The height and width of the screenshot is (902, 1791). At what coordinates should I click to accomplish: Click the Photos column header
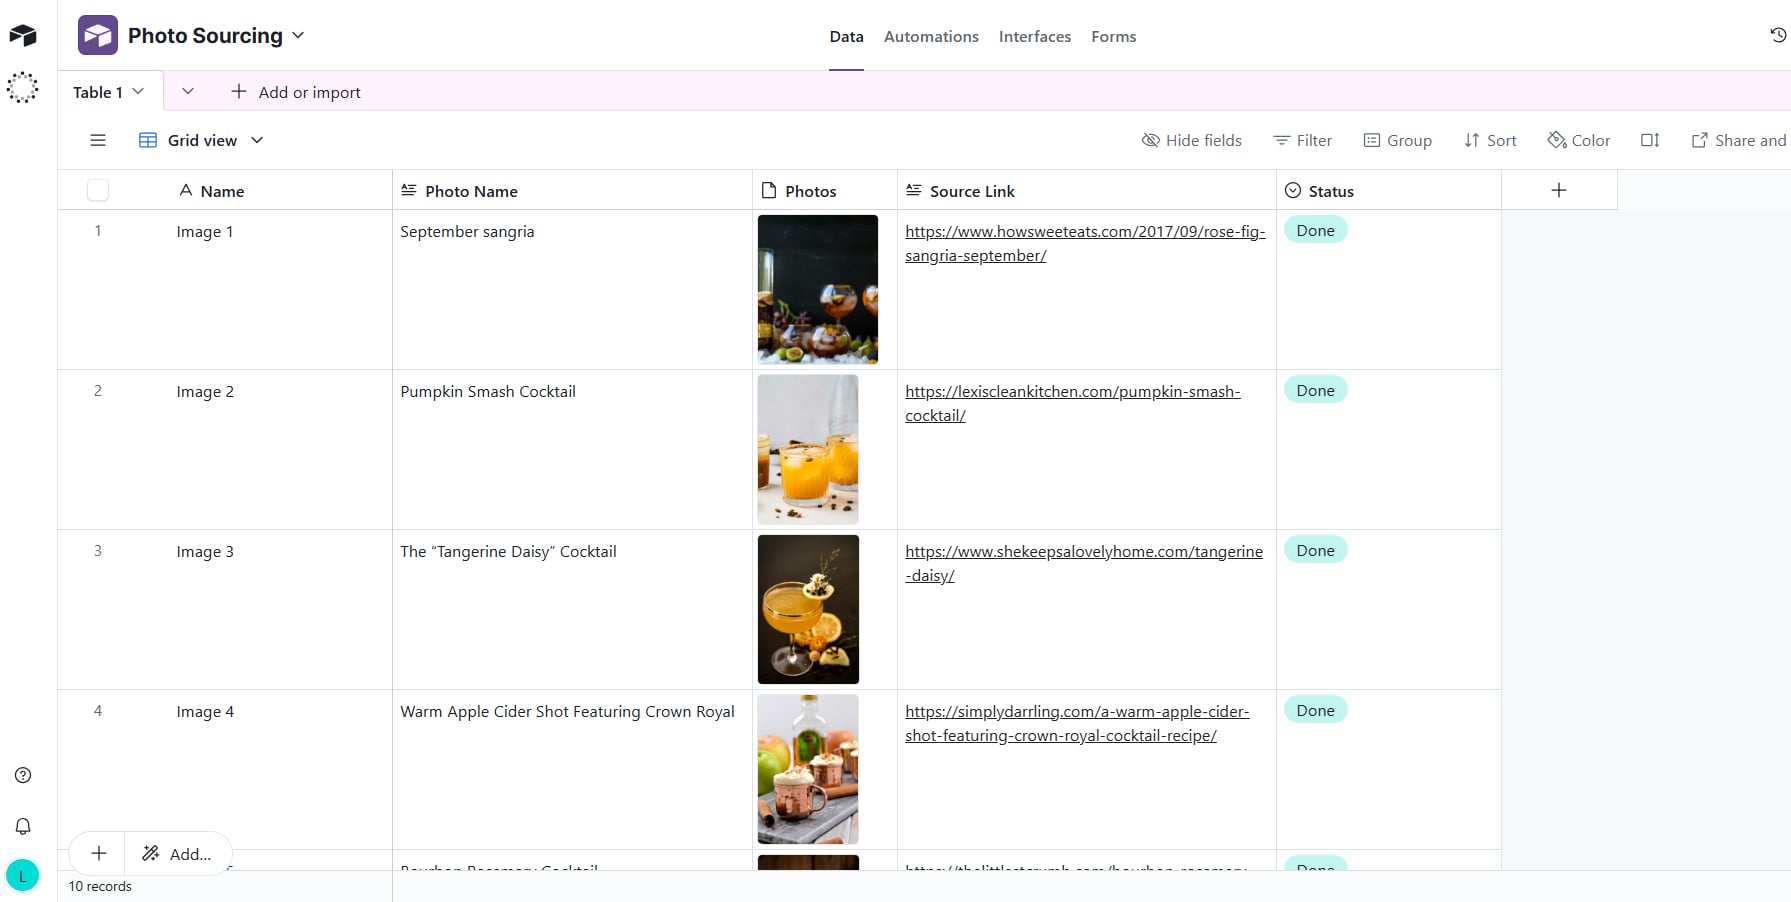click(x=825, y=190)
